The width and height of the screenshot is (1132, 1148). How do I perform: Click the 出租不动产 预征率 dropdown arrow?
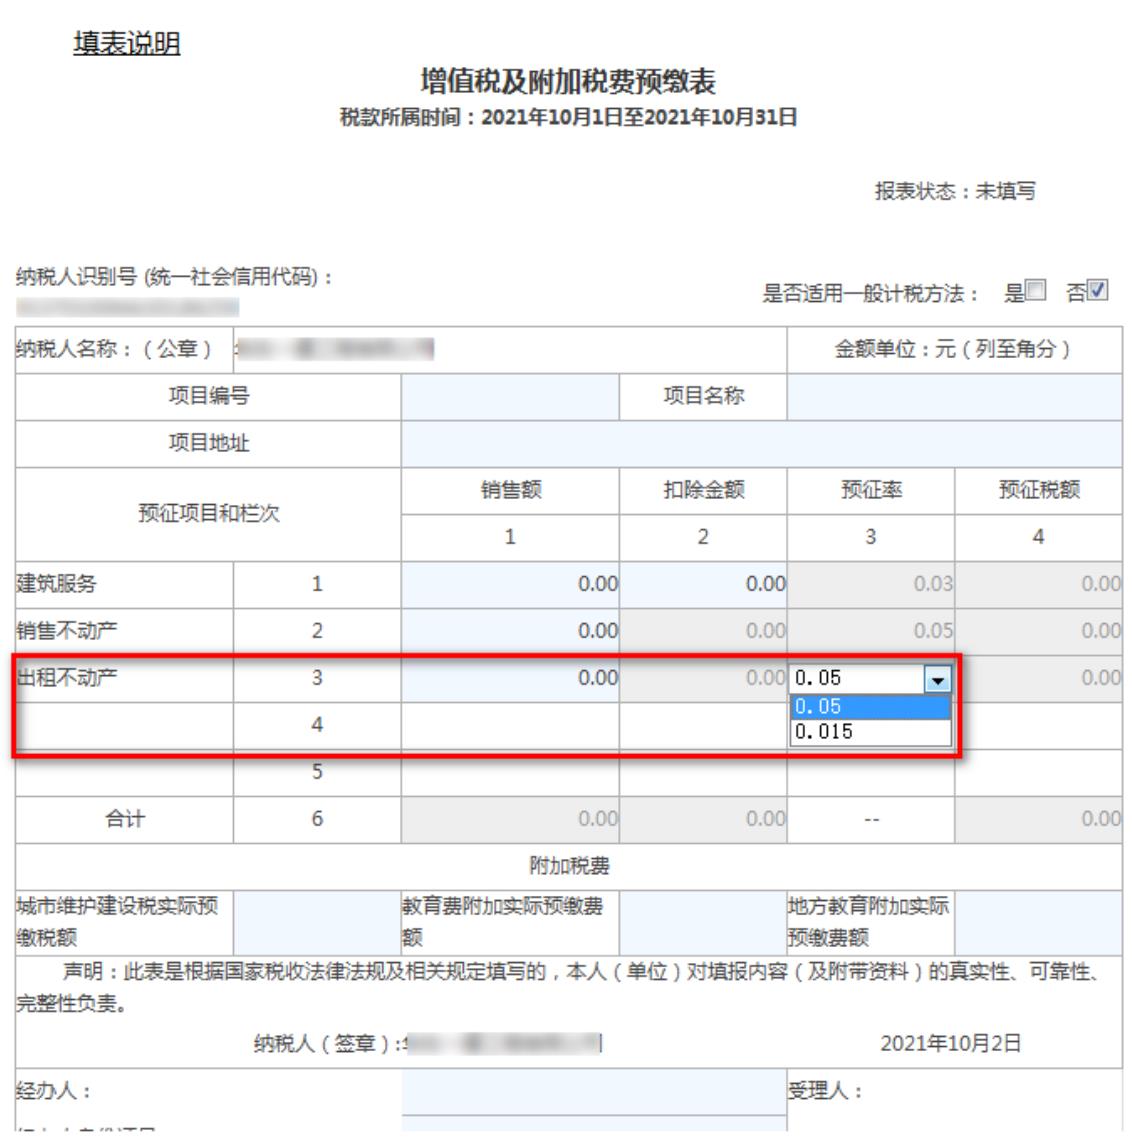point(938,679)
